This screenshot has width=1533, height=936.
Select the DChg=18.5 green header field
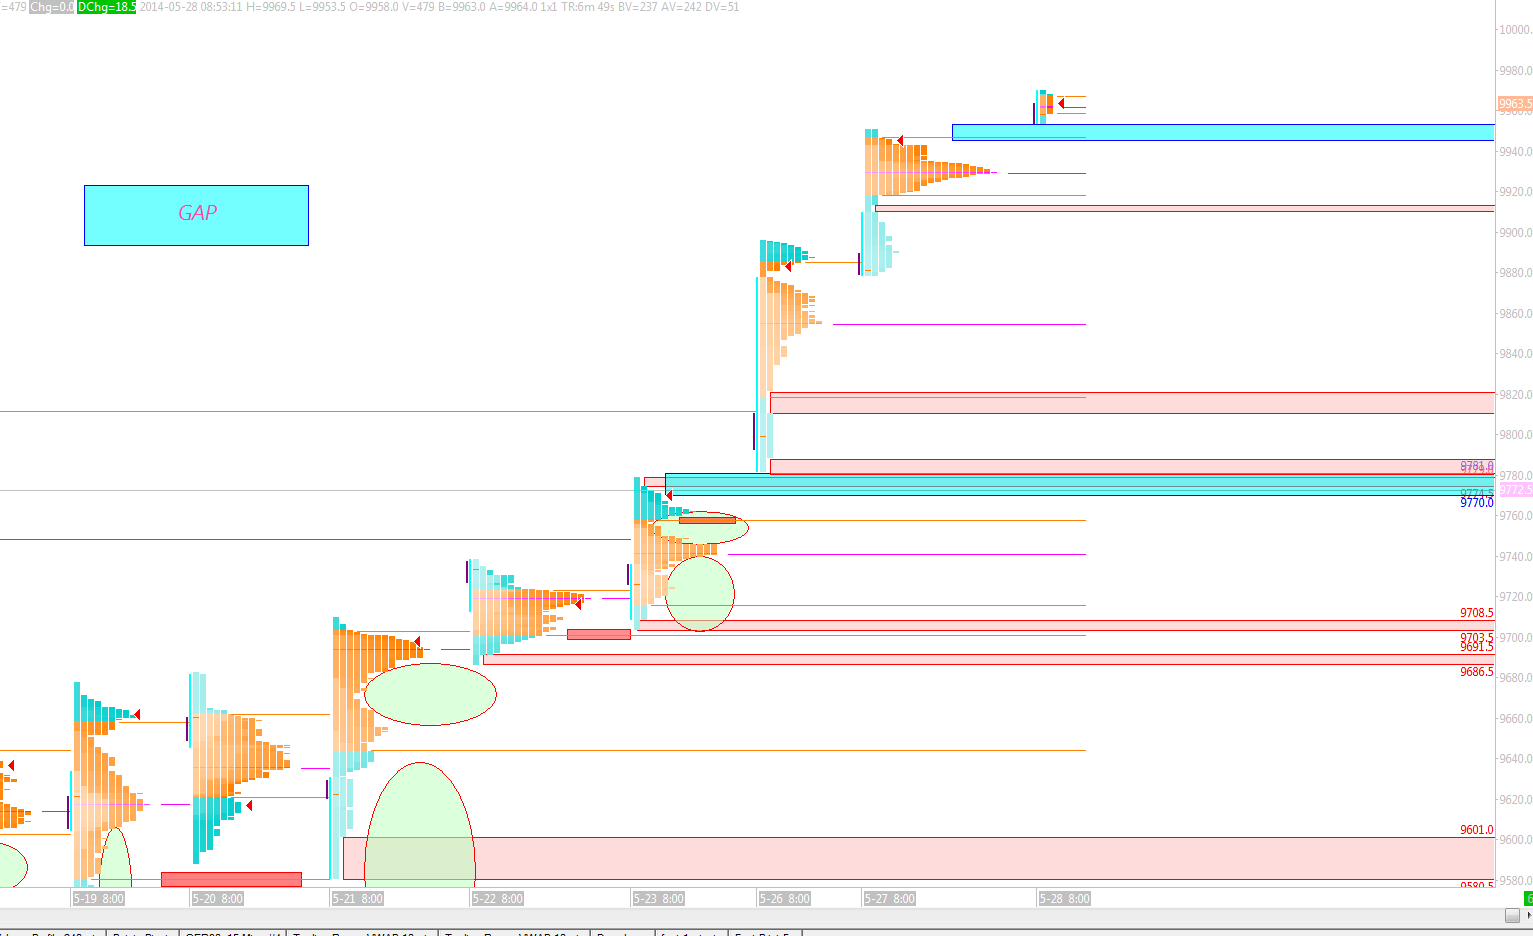tap(106, 7)
